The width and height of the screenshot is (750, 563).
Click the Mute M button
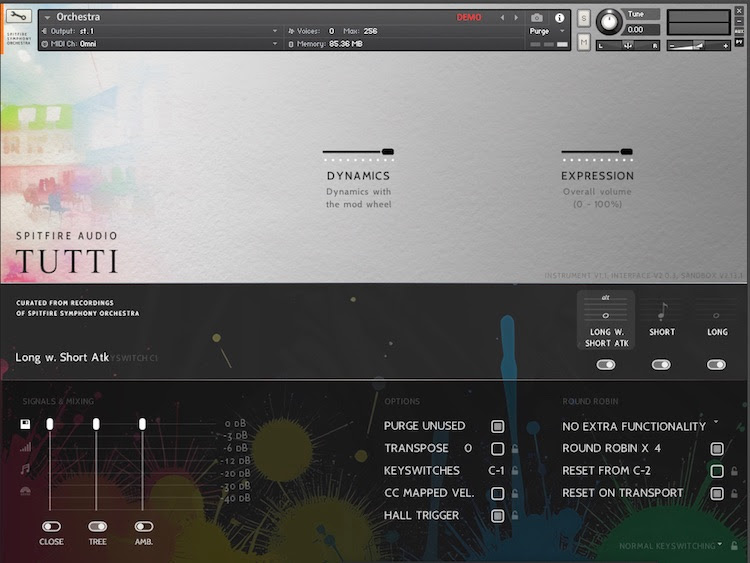coord(583,42)
